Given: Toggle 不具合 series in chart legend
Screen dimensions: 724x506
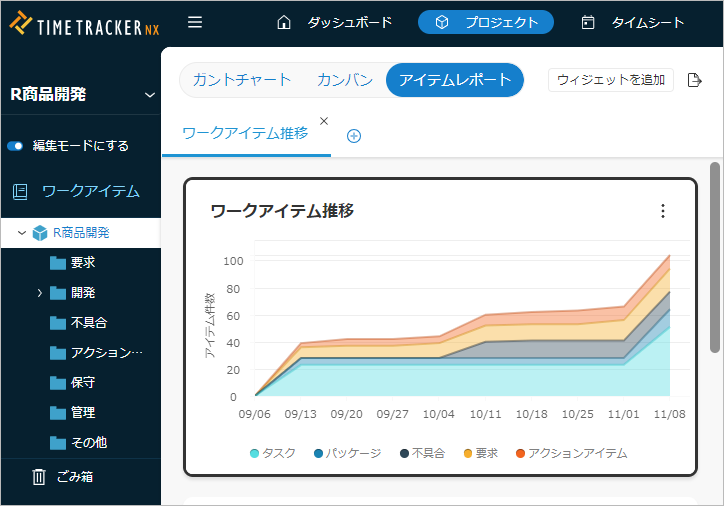Looking at the screenshot, I should 421,453.
